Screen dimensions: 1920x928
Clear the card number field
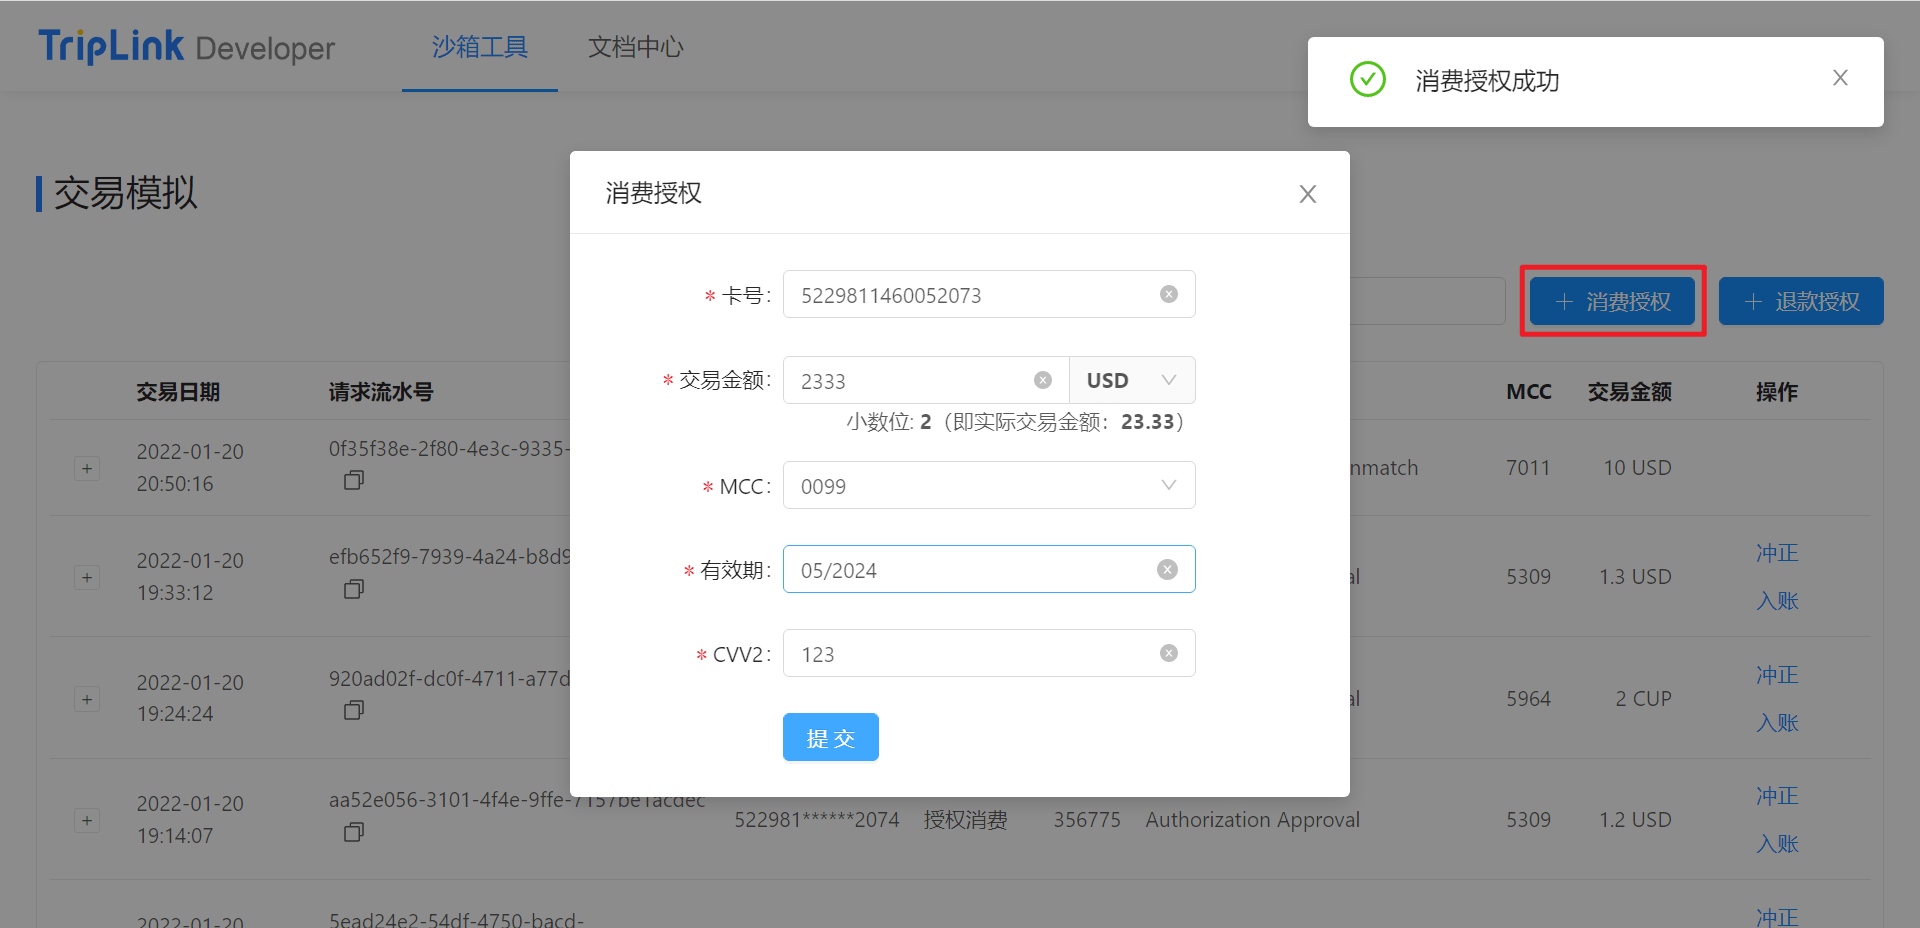point(1168,294)
